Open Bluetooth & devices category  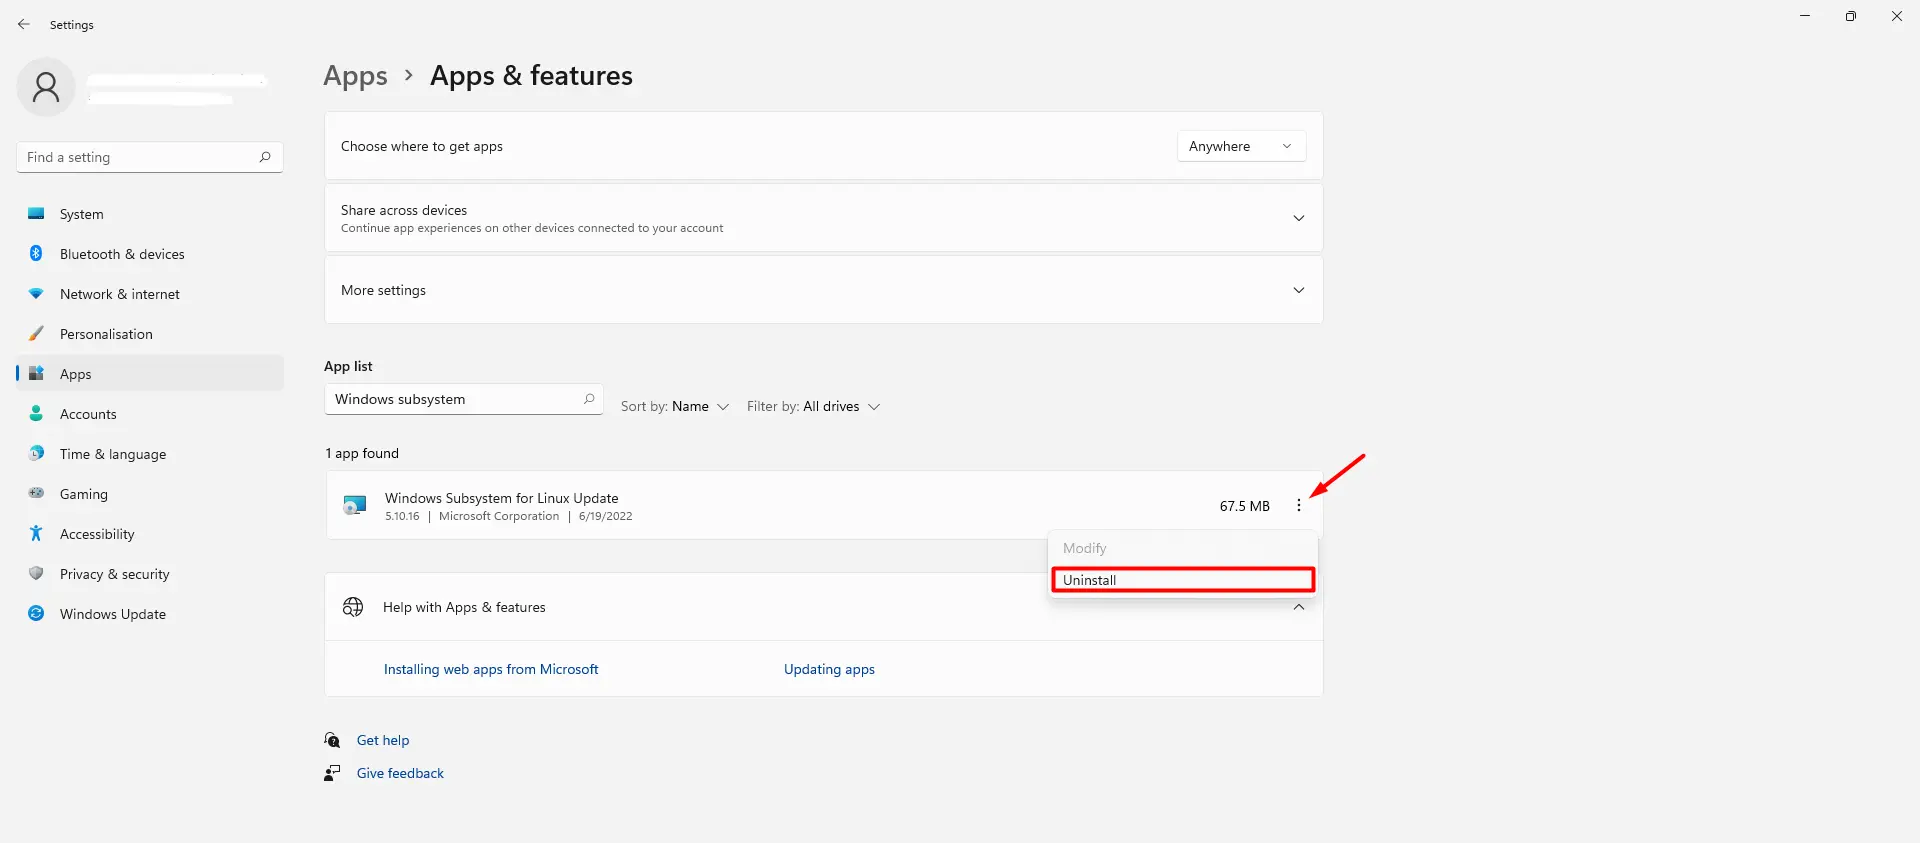[x=150, y=254]
